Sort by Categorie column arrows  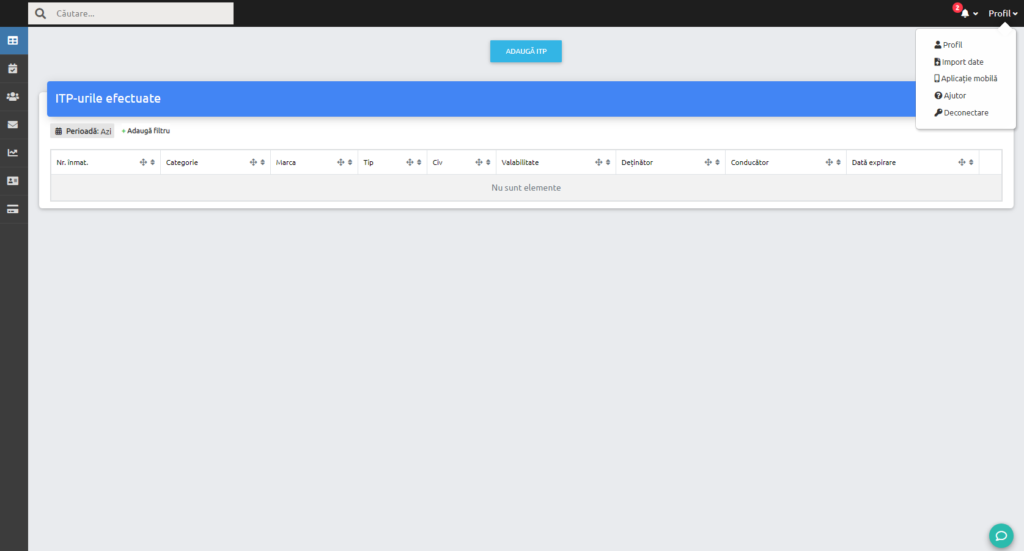[263, 163]
